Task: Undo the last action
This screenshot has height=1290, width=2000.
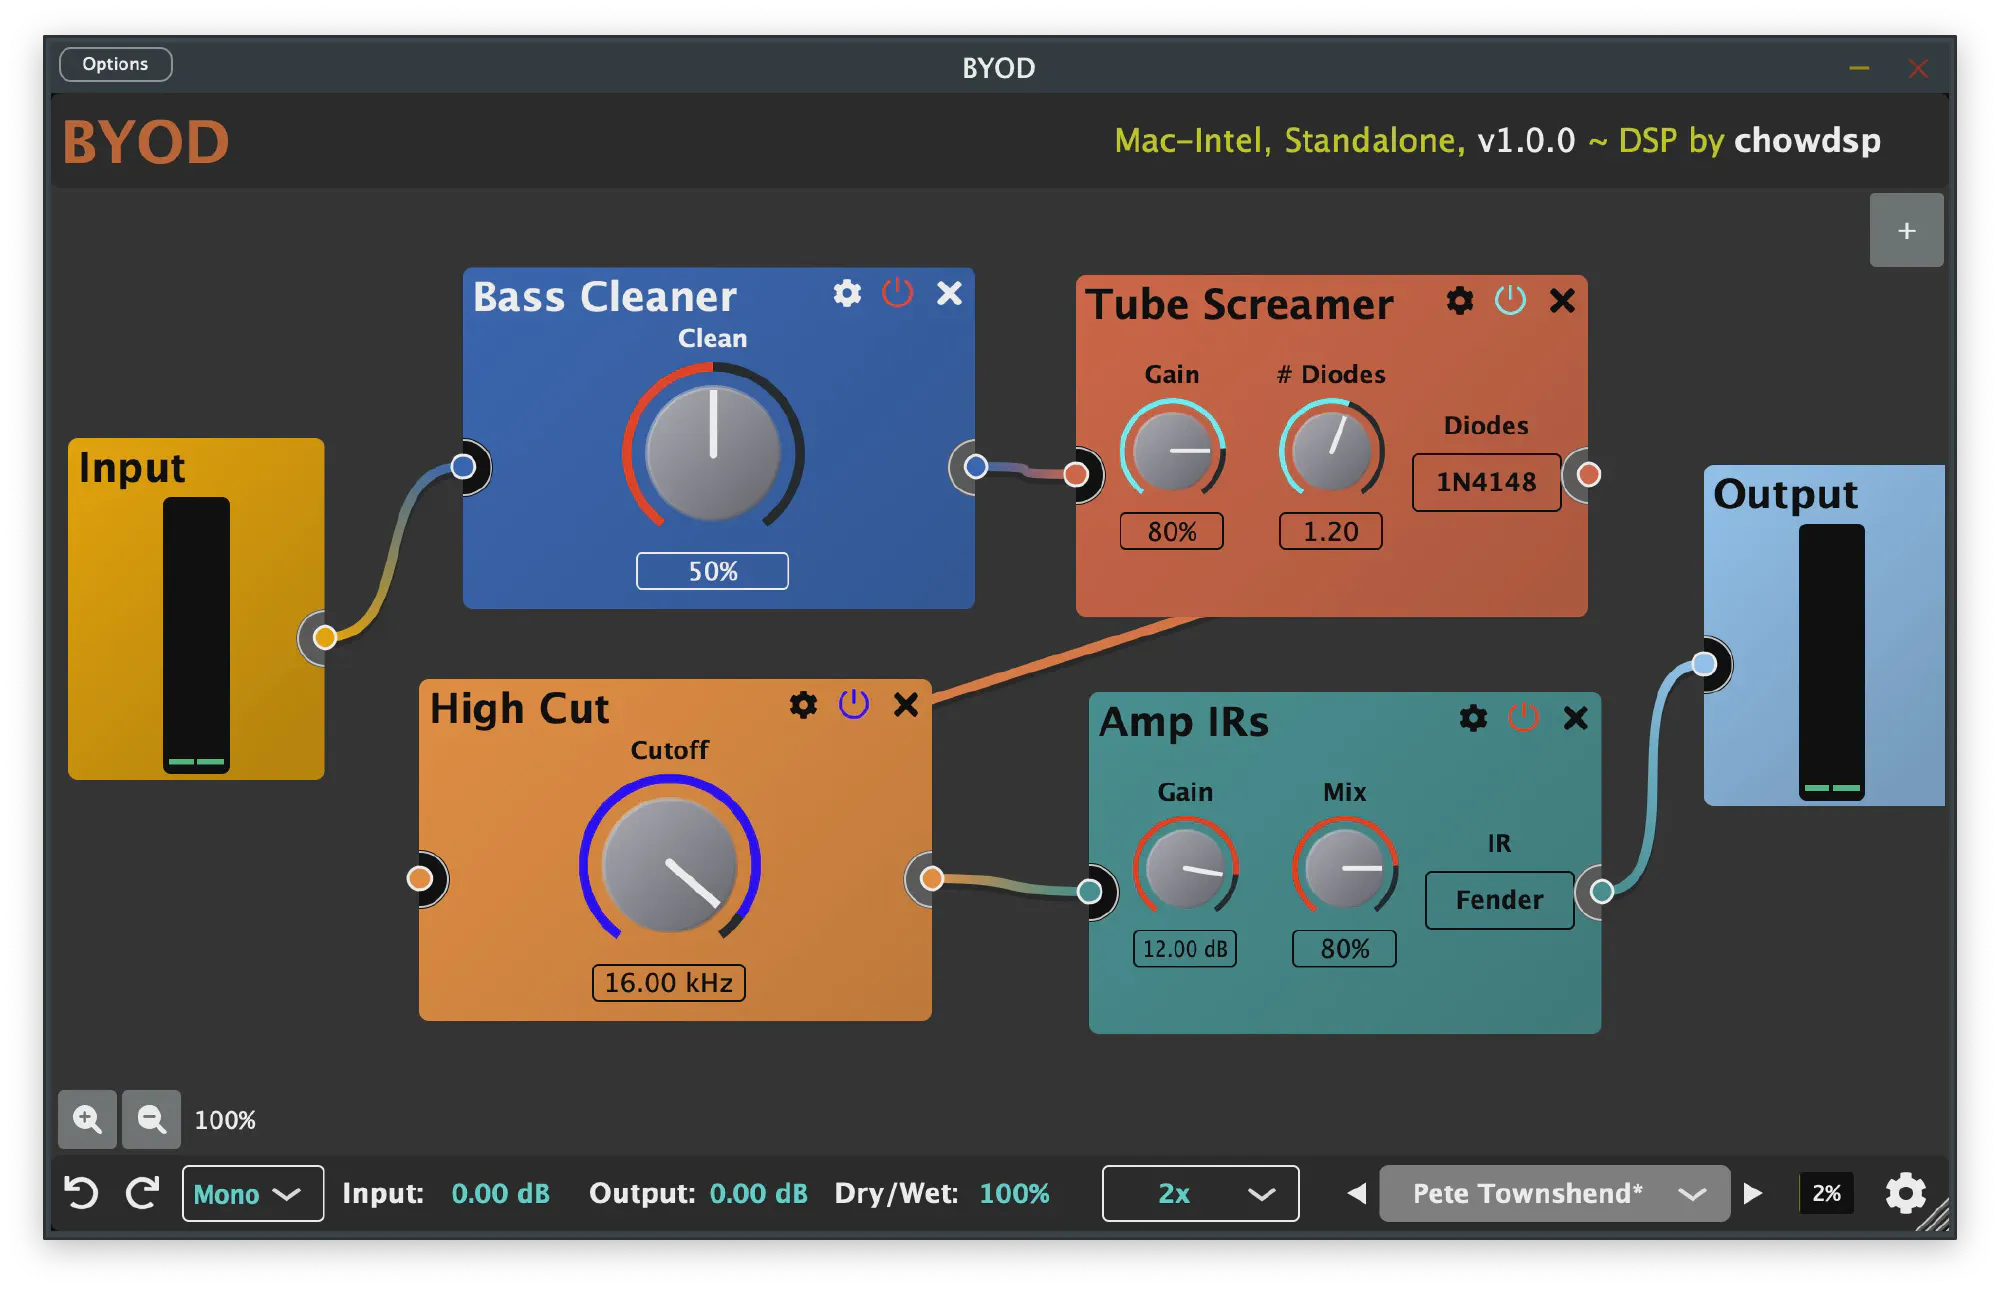Action: pyautogui.click(x=81, y=1193)
